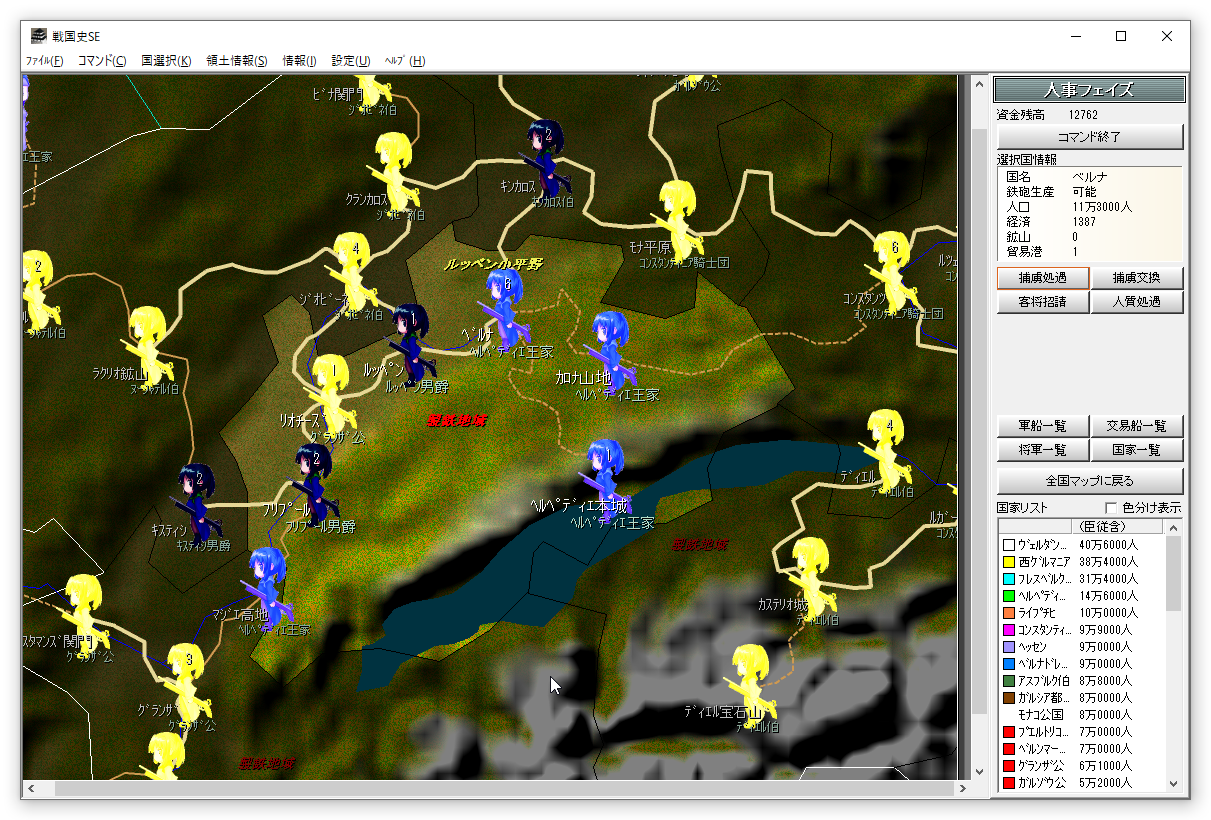Viewport: 1211px width, 820px height.
Task: Open the 将軍一覧 list button
Action: pos(1042,451)
